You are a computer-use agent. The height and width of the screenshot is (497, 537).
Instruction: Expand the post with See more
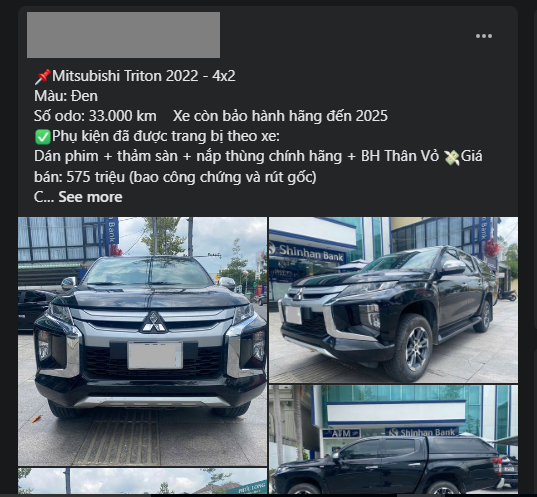[90, 197]
